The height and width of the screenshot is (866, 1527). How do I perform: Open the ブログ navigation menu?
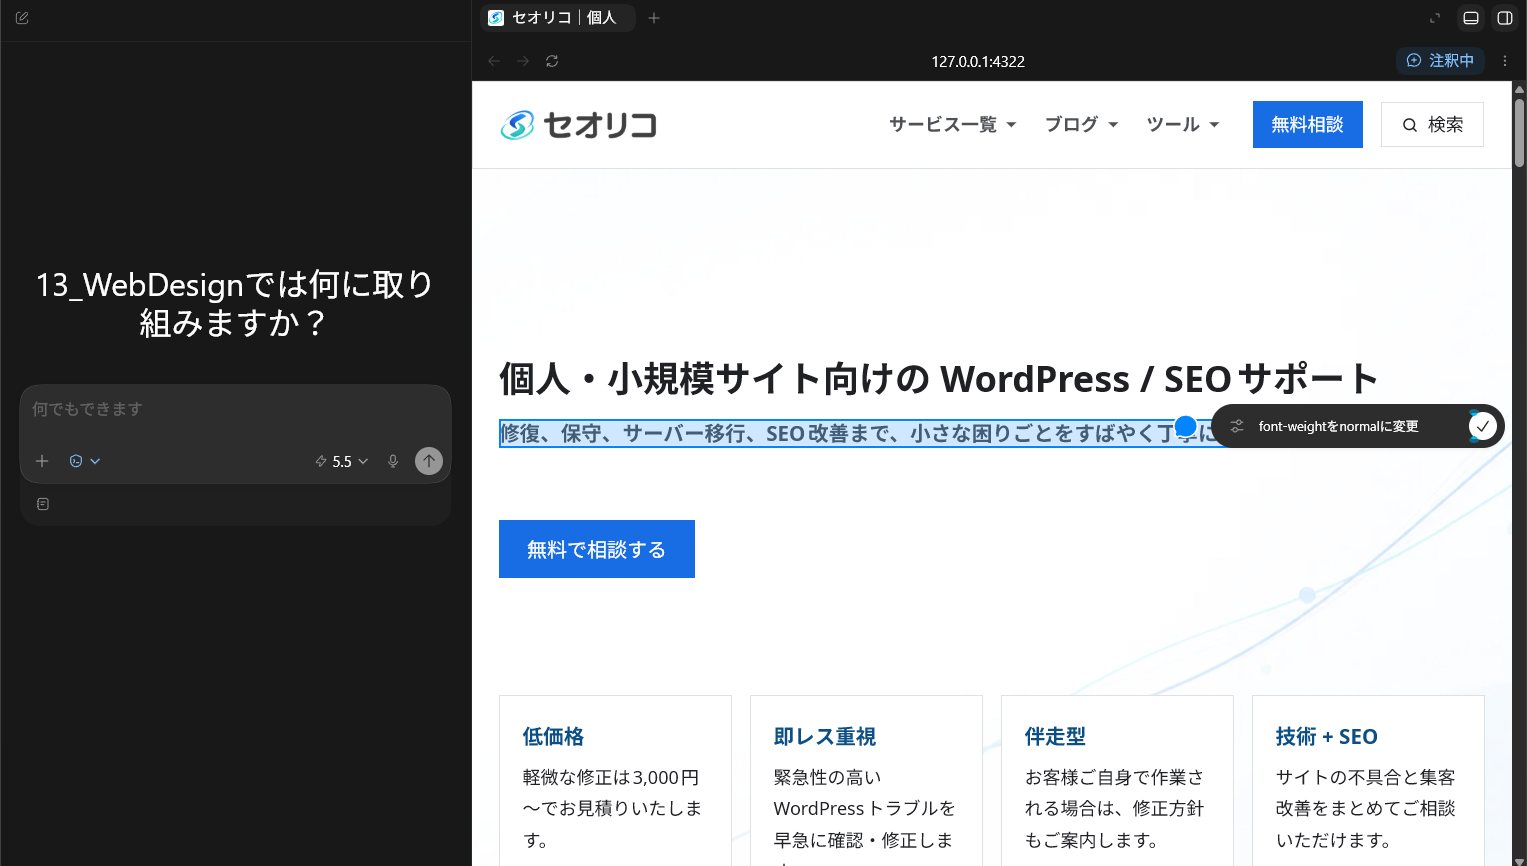1082,125
